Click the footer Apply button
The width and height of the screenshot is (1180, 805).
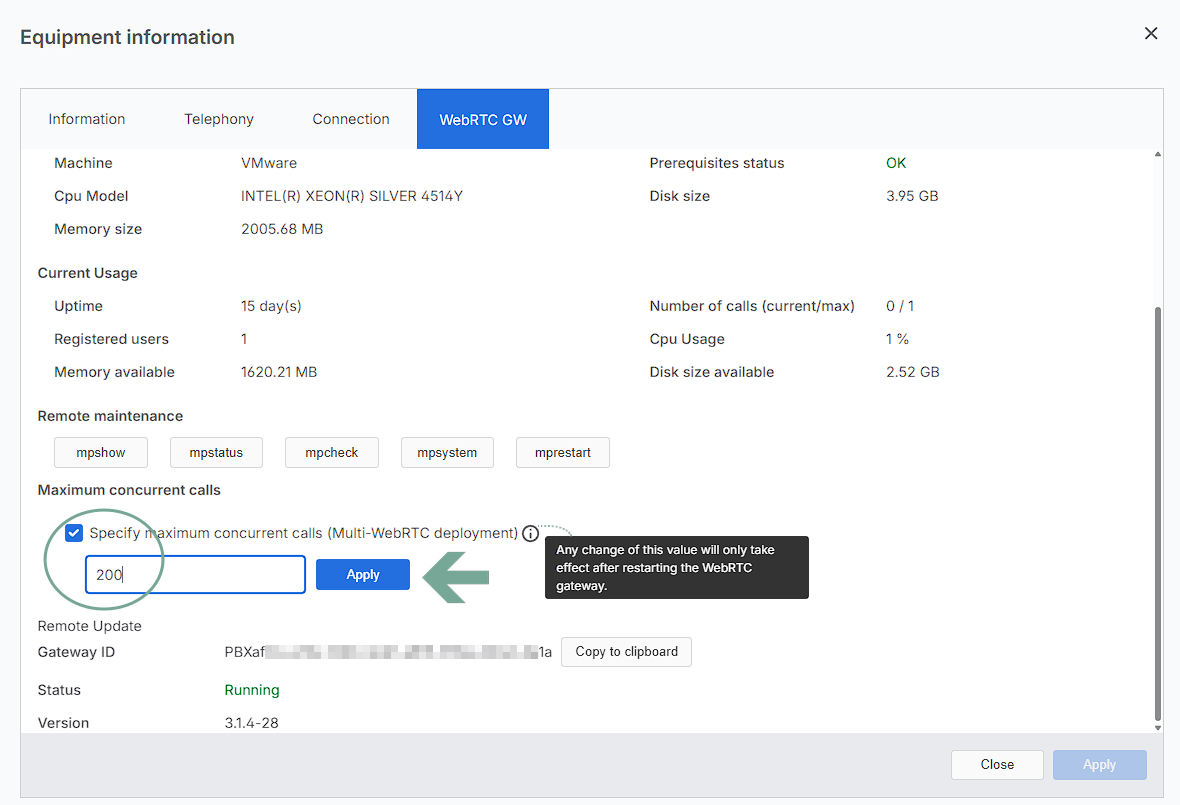click(1099, 765)
